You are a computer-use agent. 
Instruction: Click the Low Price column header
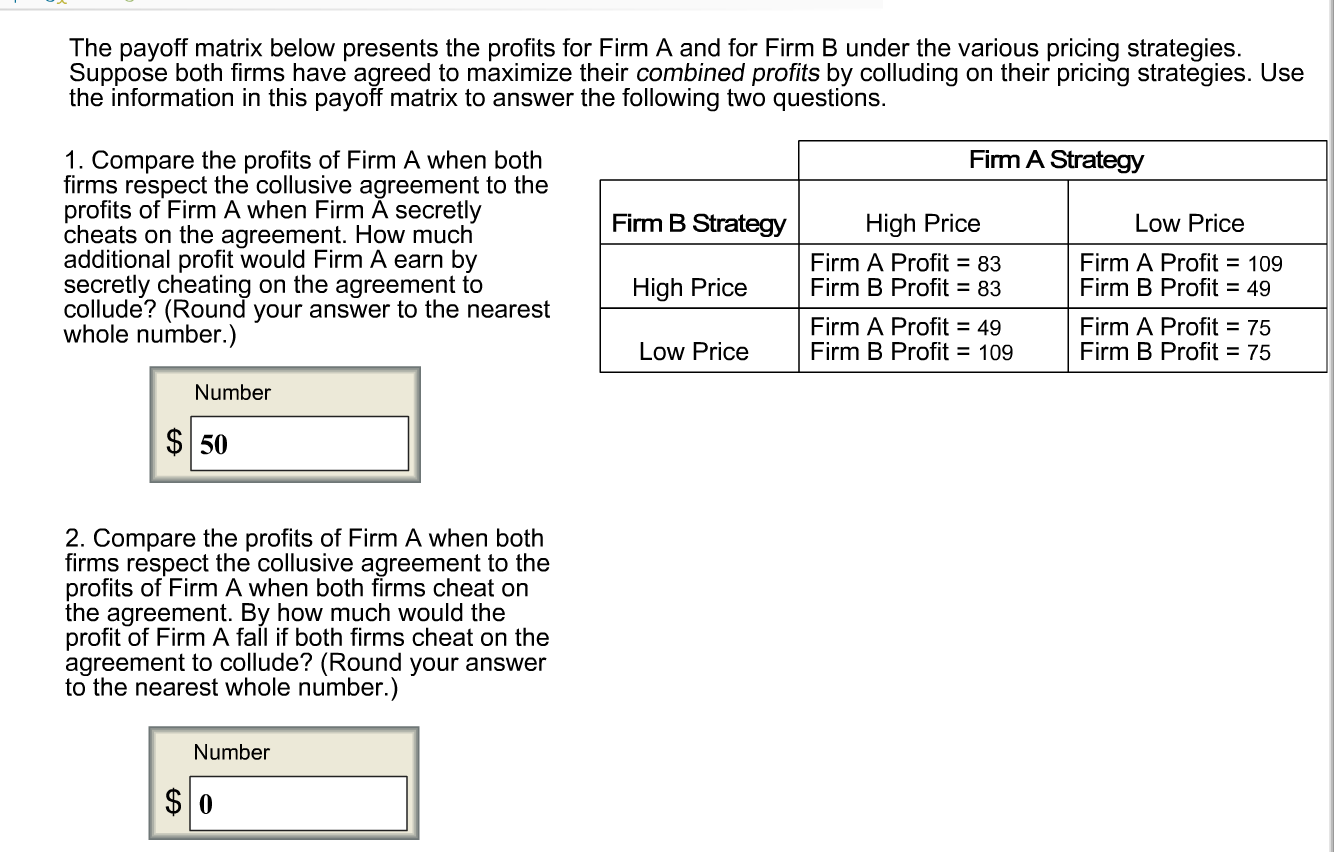pyautogui.click(x=1189, y=224)
